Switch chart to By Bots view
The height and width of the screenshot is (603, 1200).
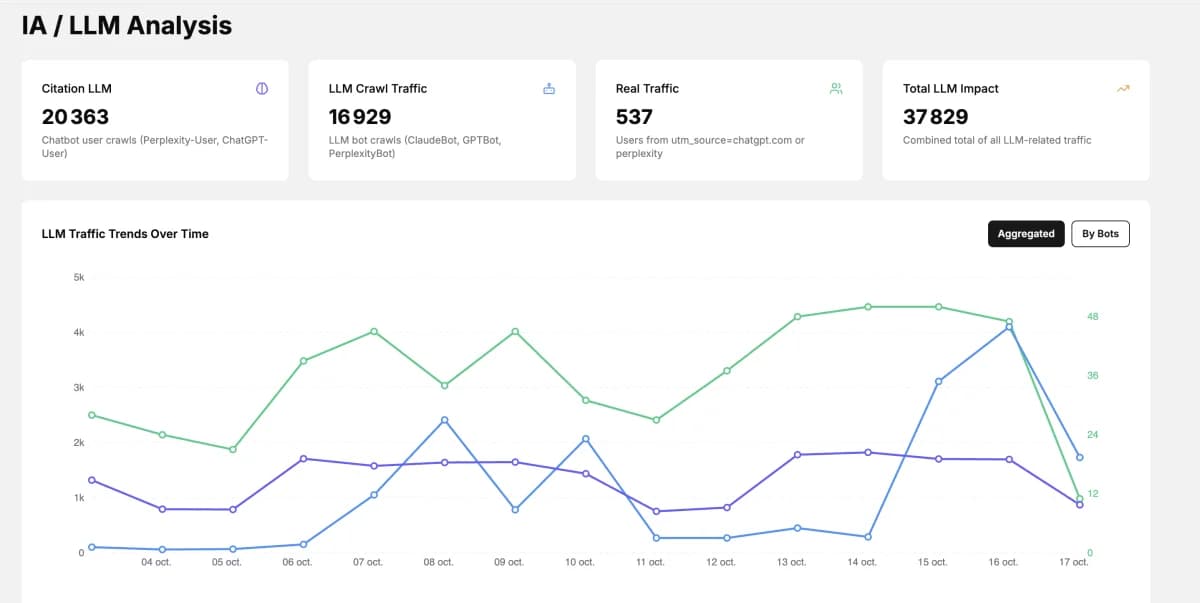[x=1101, y=234]
